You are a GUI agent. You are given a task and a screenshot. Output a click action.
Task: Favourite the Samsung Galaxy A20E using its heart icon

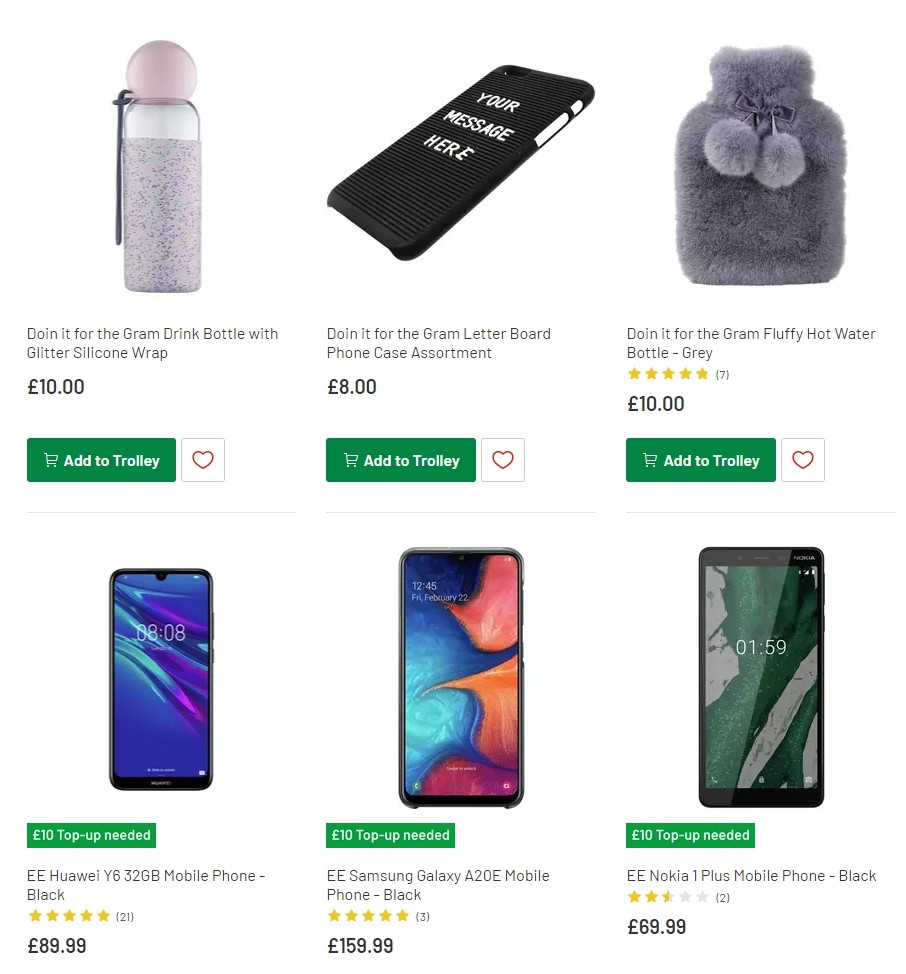pos(503,970)
